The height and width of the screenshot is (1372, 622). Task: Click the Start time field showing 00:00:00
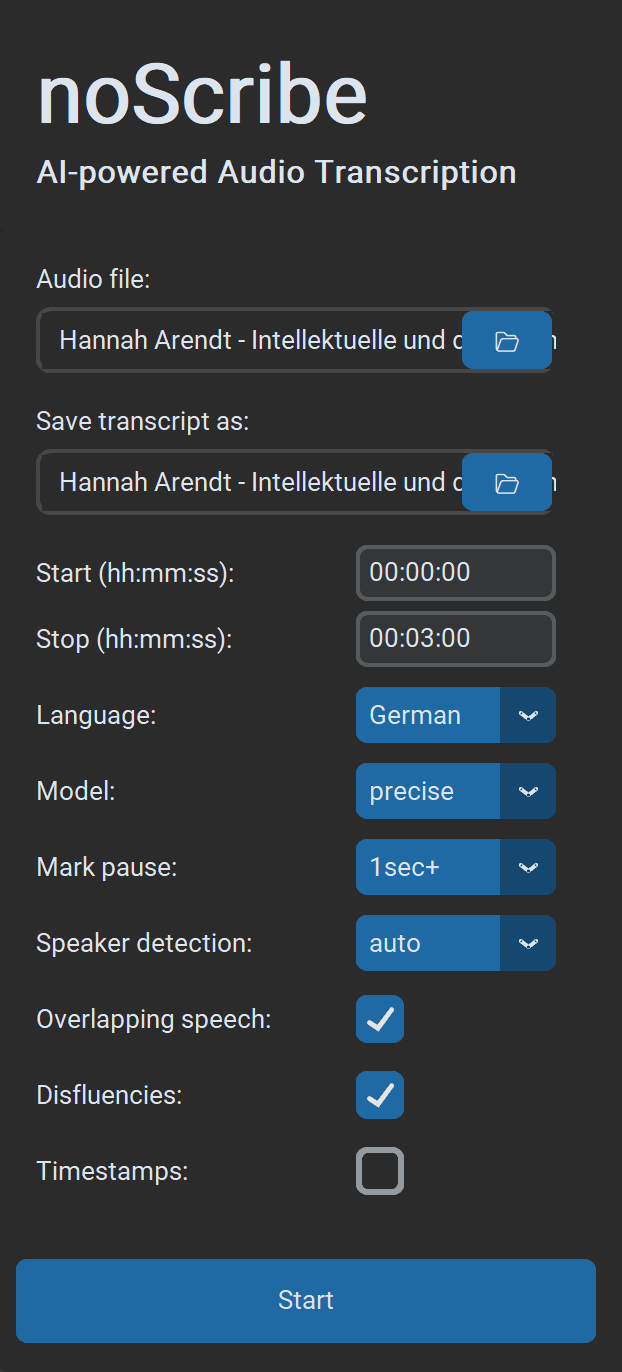click(x=455, y=573)
